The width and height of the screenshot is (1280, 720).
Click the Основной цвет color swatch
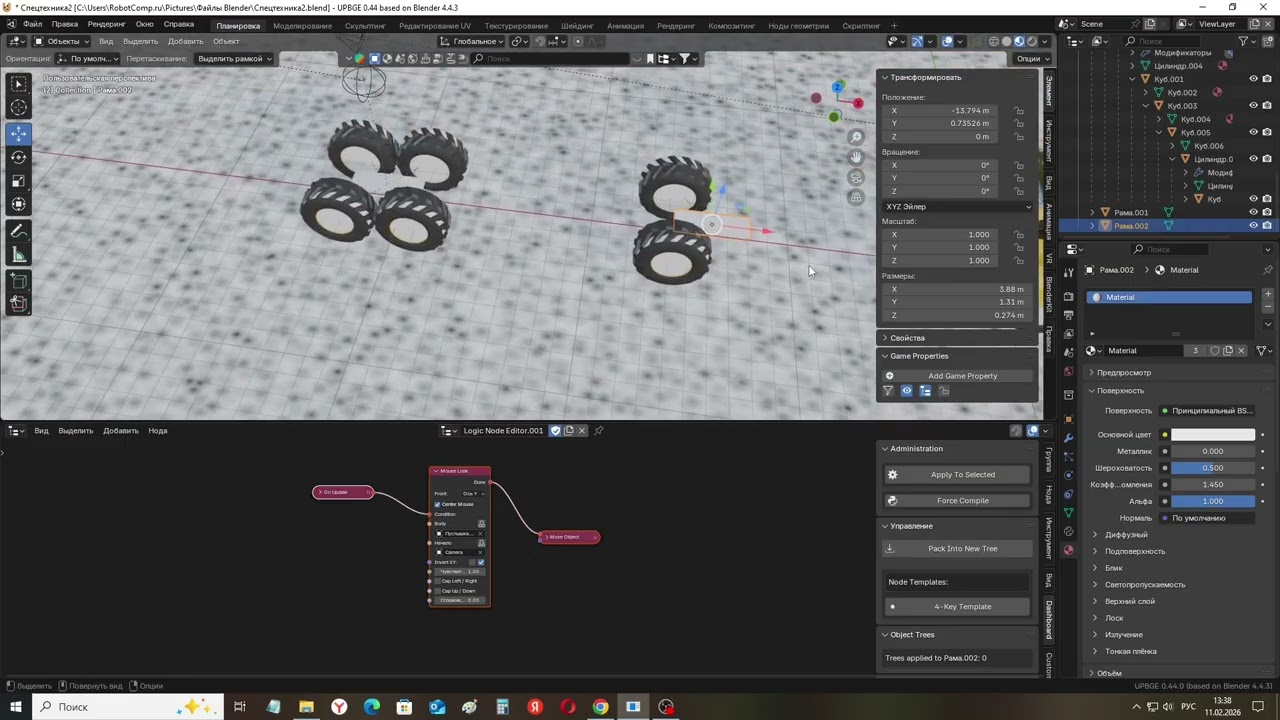pos(1213,435)
